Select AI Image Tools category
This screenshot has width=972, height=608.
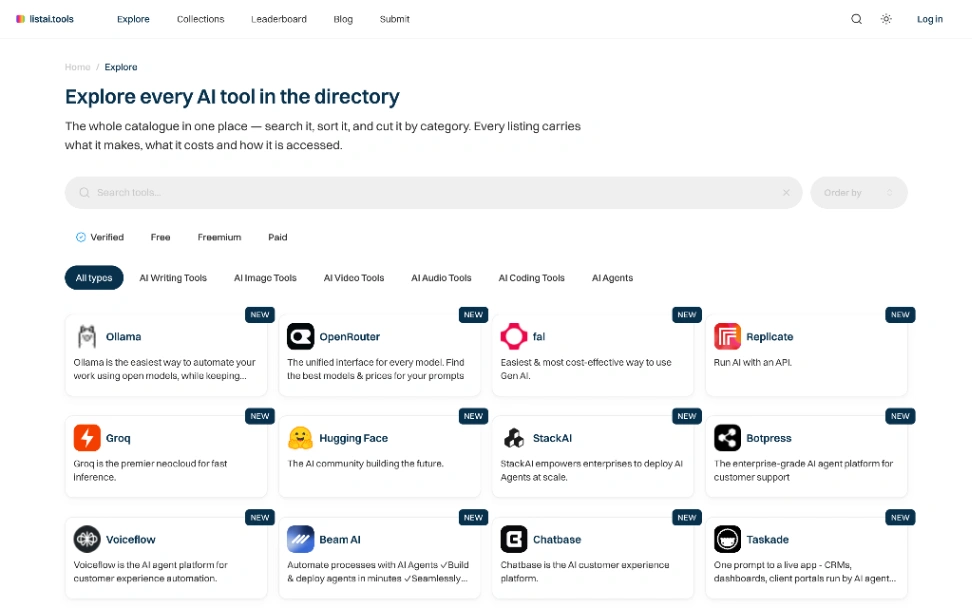(x=265, y=278)
